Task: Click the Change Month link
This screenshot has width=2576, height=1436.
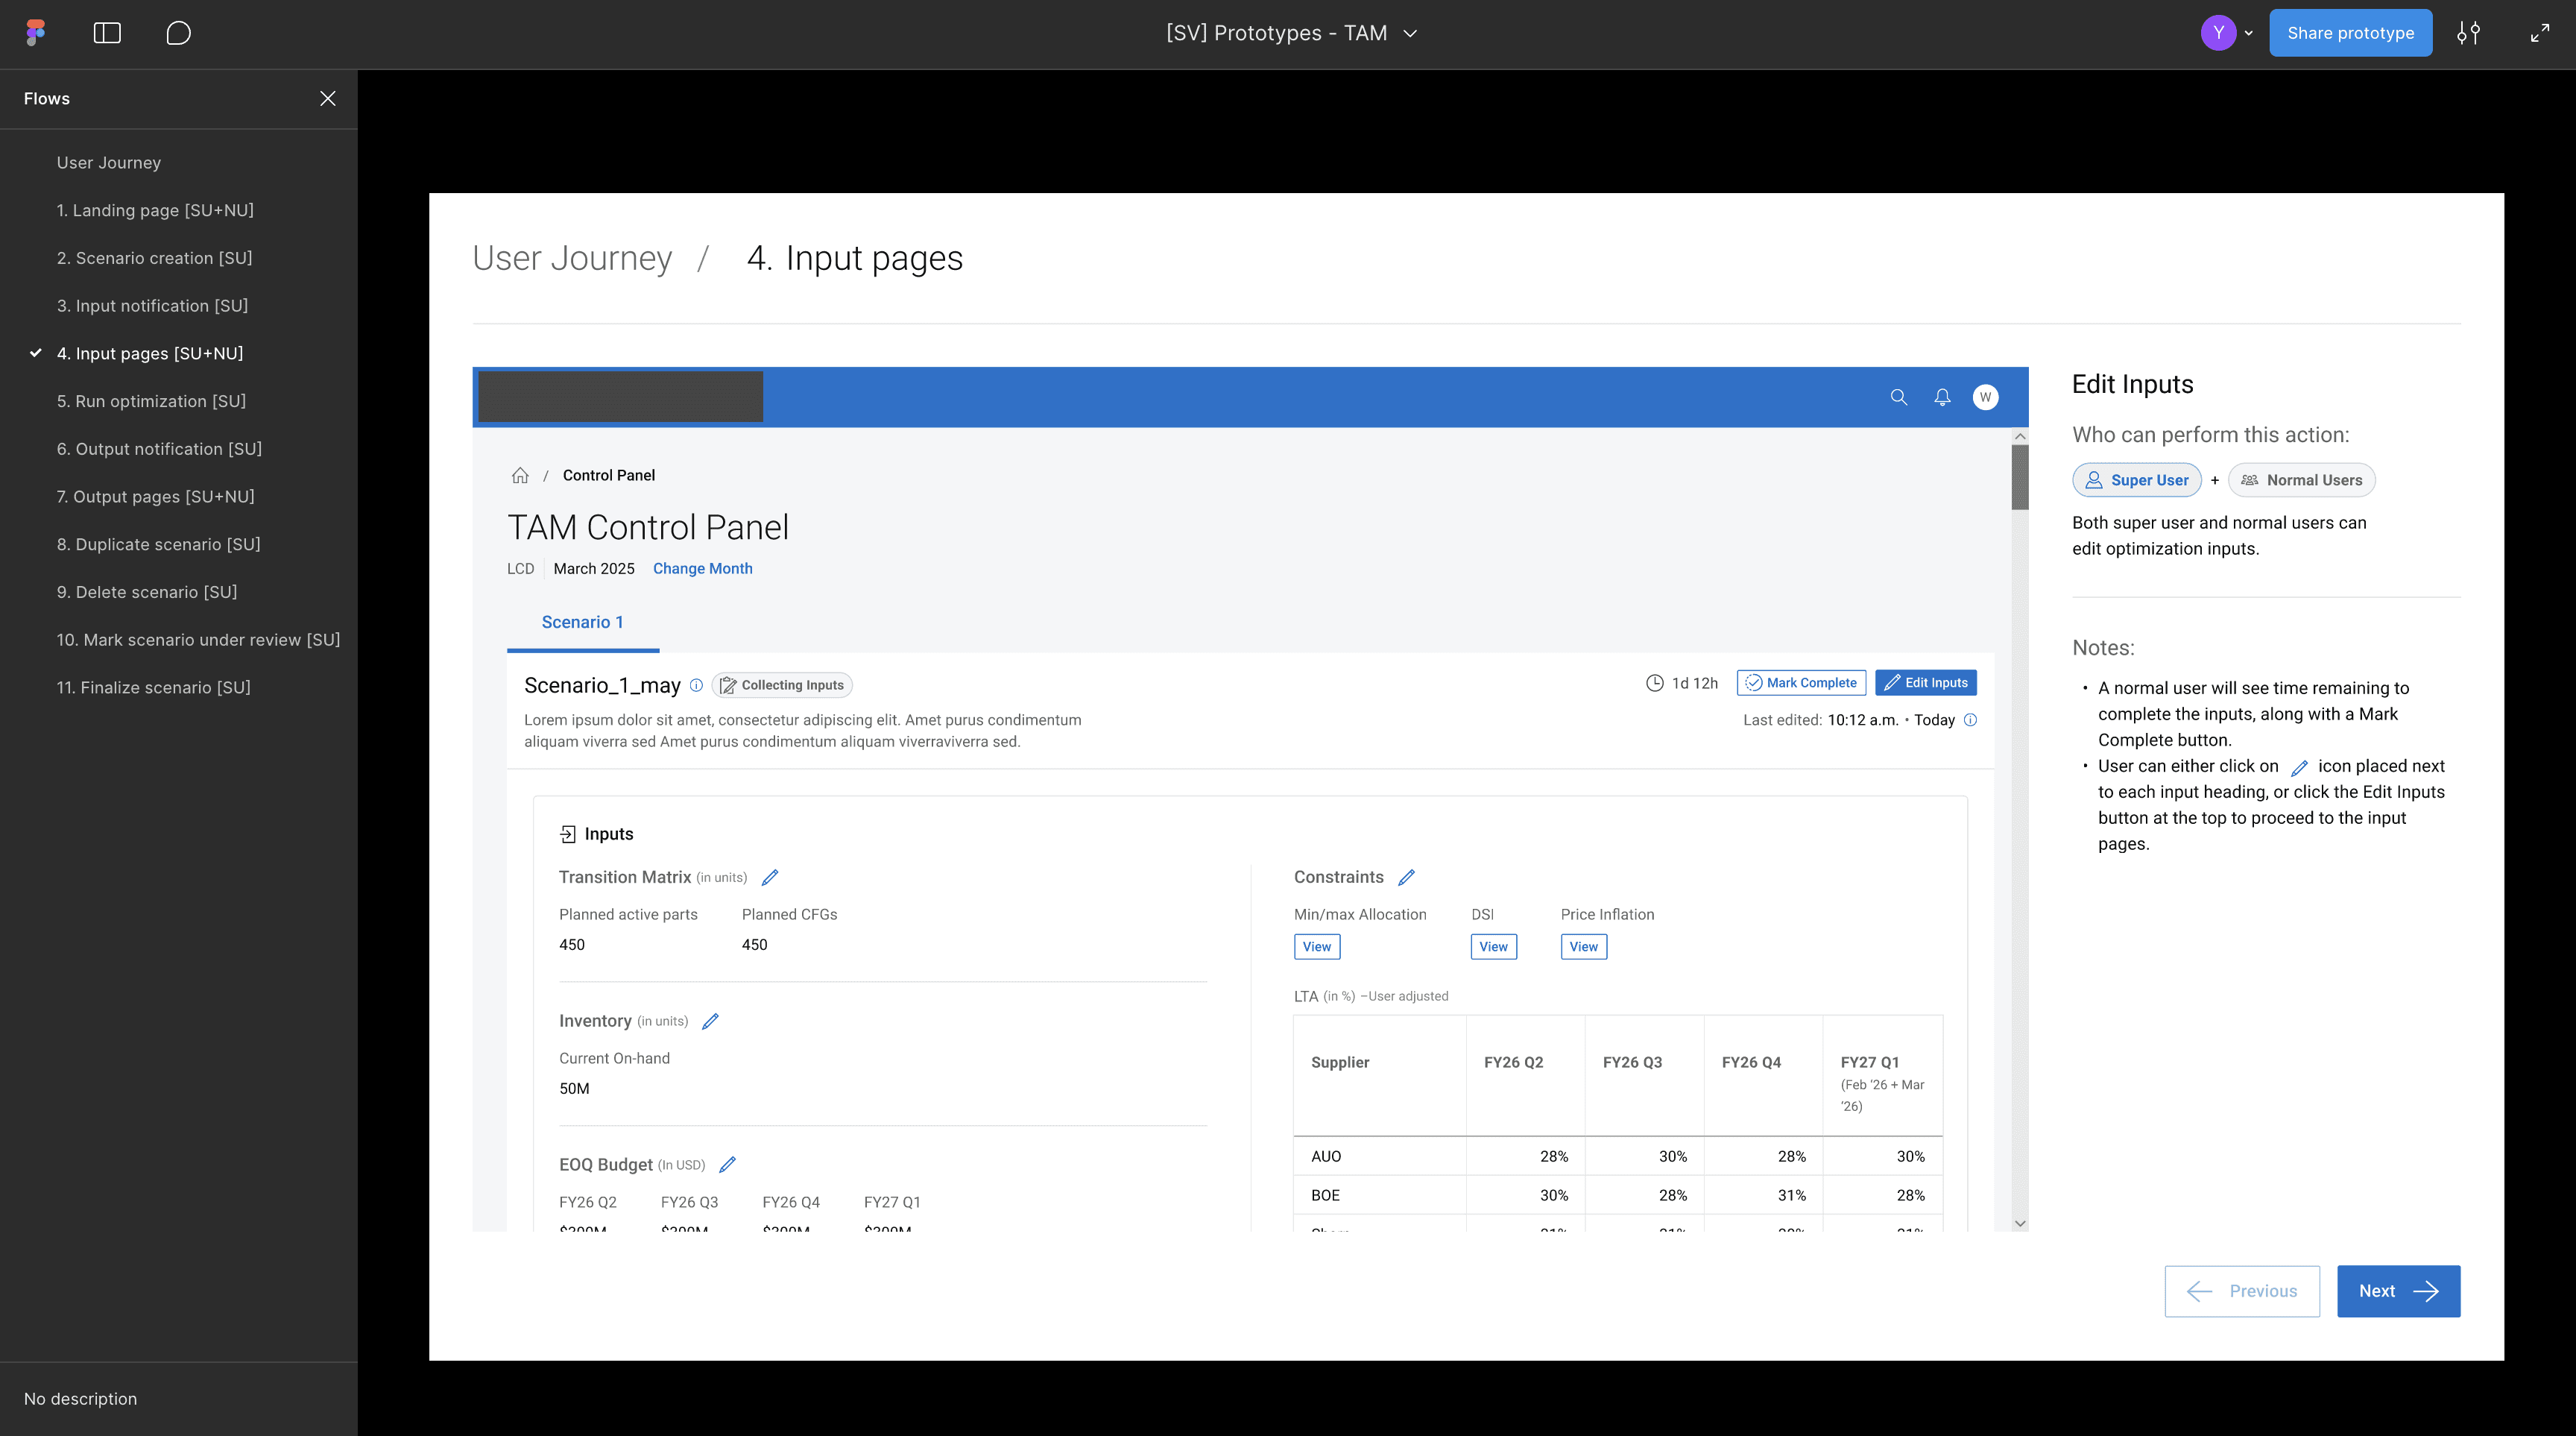Action: (x=702, y=568)
